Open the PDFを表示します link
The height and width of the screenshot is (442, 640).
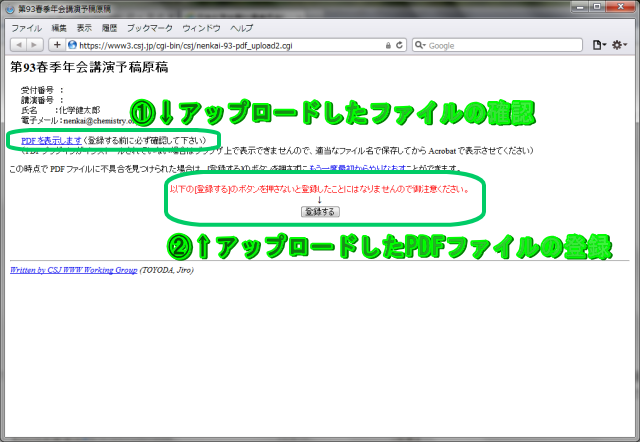[51, 140]
